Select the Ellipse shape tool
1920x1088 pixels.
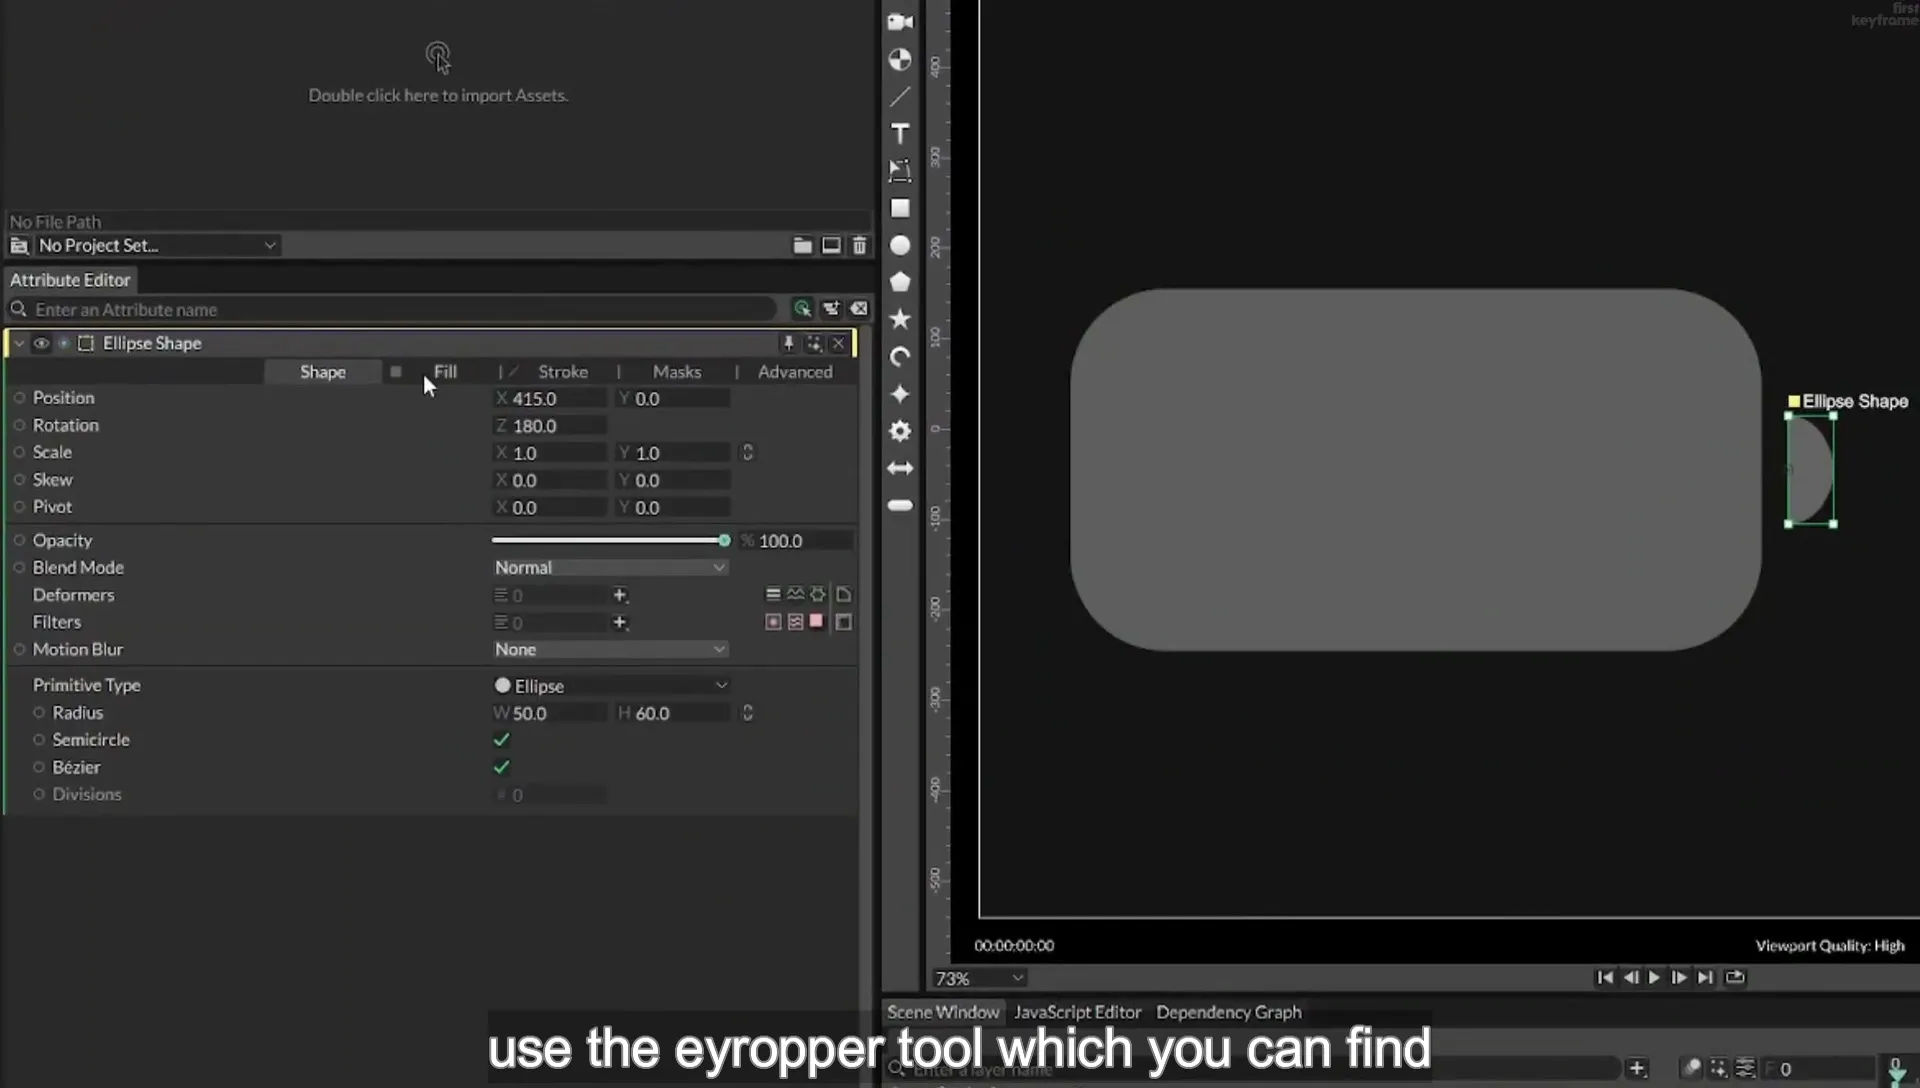(x=900, y=245)
